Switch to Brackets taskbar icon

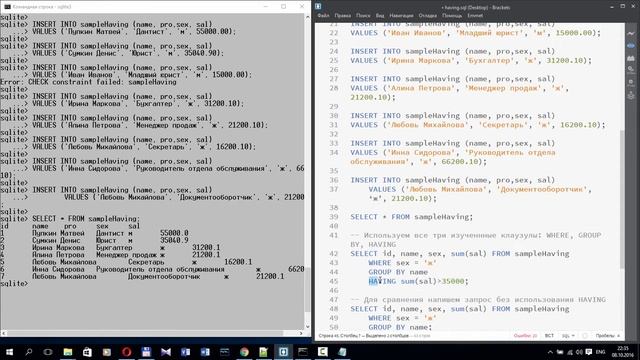click(x=283, y=351)
